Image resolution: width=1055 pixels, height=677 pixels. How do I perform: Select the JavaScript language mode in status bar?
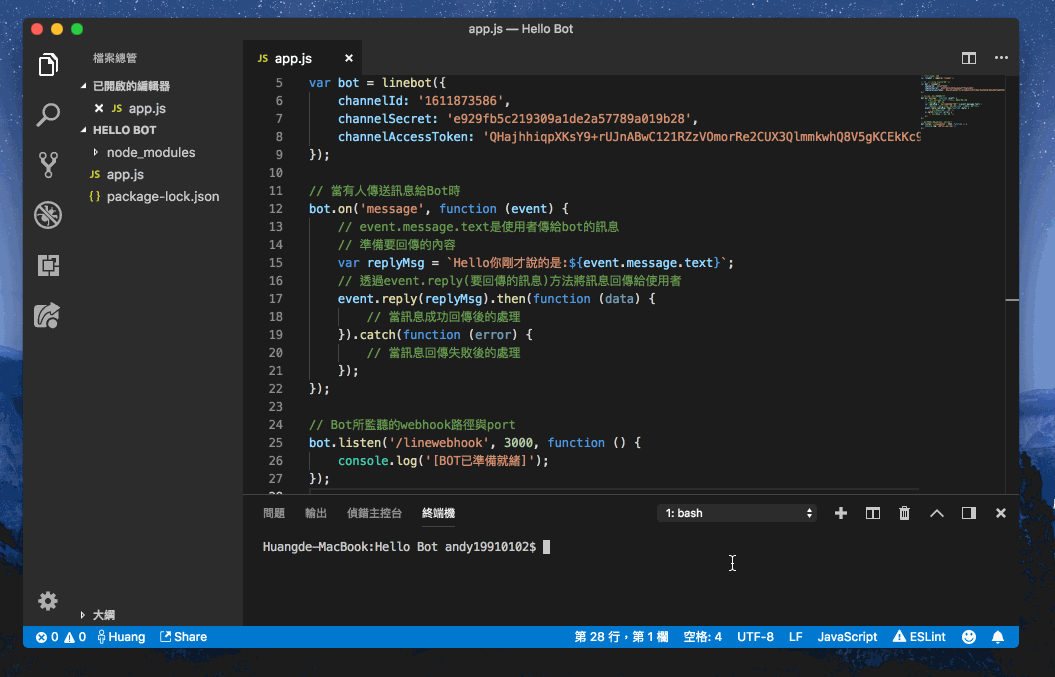tap(847, 637)
